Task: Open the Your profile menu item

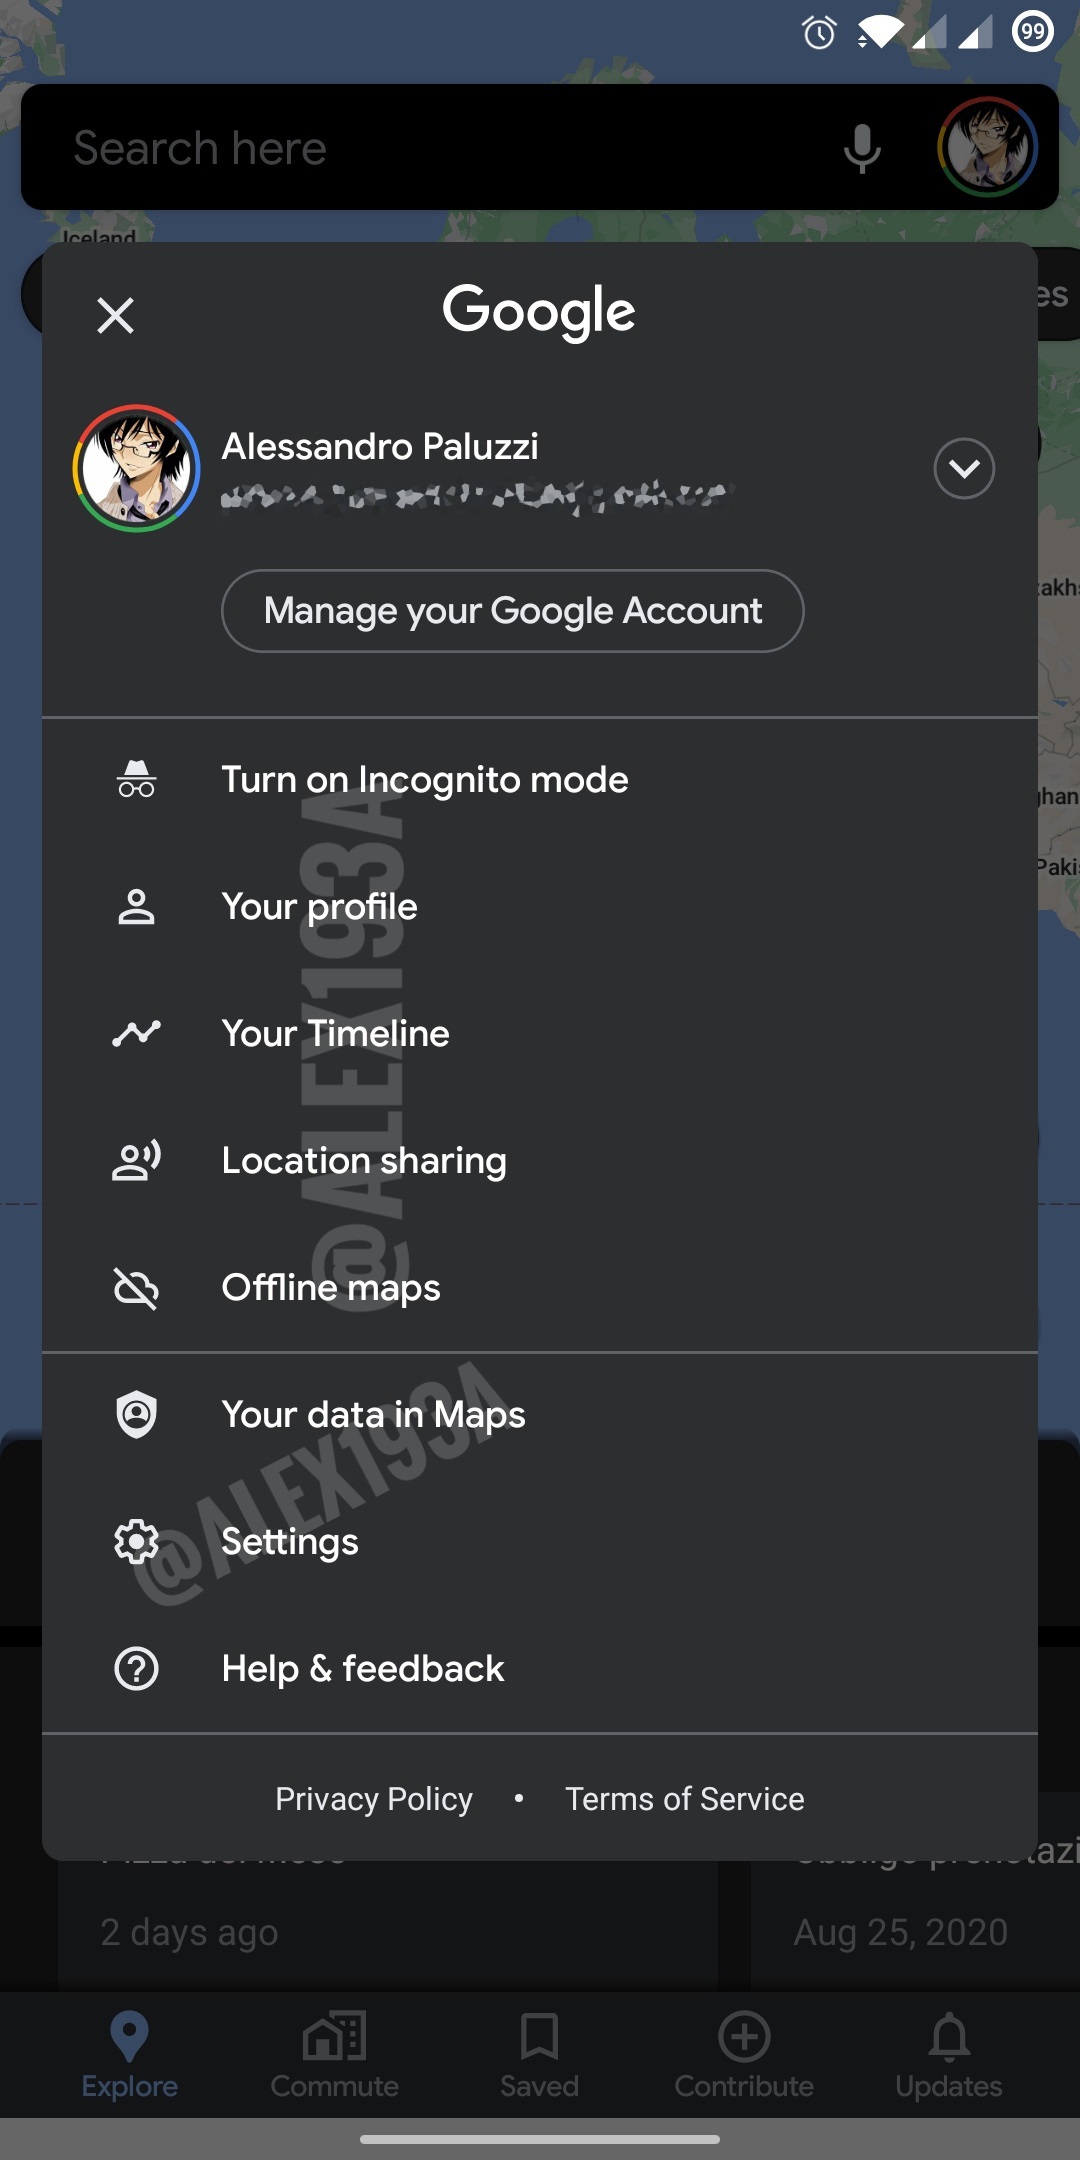Action: tap(320, 906)
